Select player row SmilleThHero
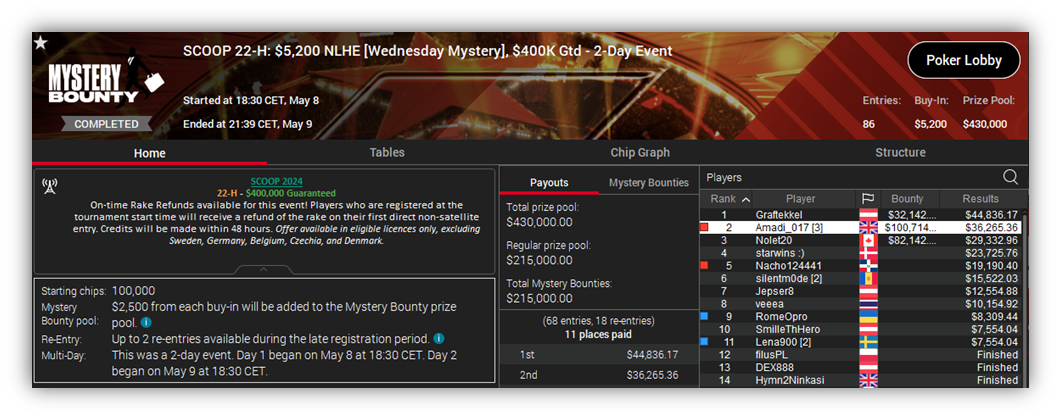This screenshot has width=1061, height=420. pyautogui.click(x=861, y=329)
